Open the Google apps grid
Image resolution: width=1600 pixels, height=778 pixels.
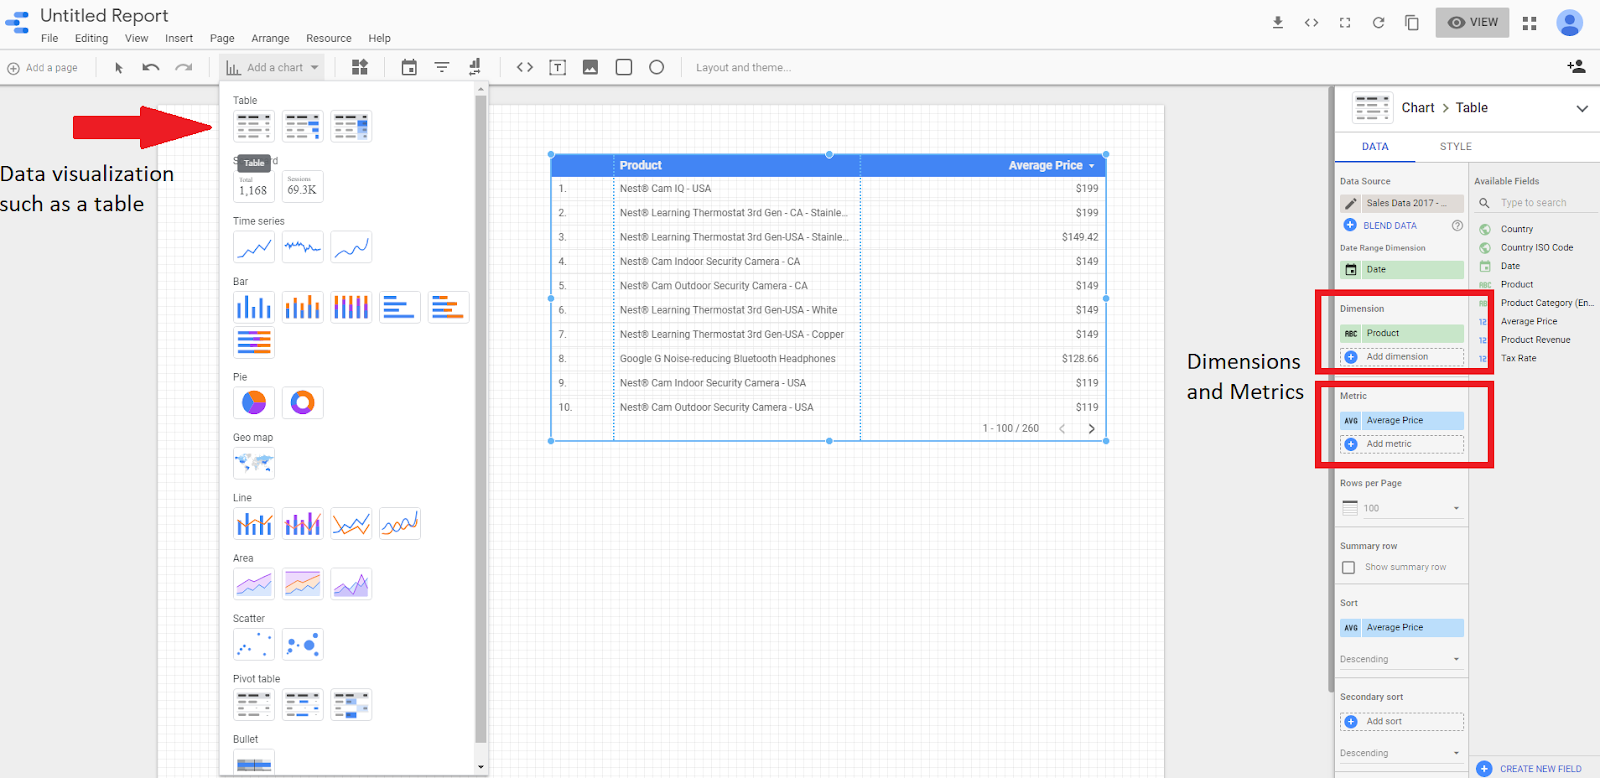(x=1529, y=23)
